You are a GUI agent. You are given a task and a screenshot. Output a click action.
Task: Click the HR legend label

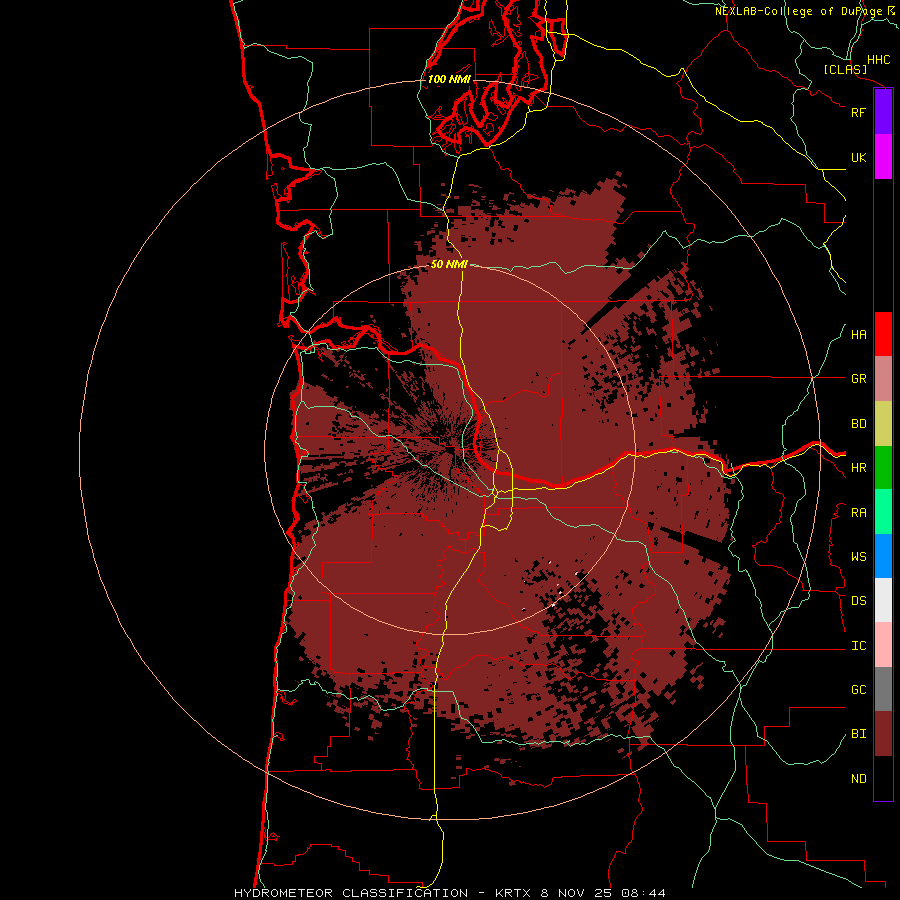click(x=858, y=468)
